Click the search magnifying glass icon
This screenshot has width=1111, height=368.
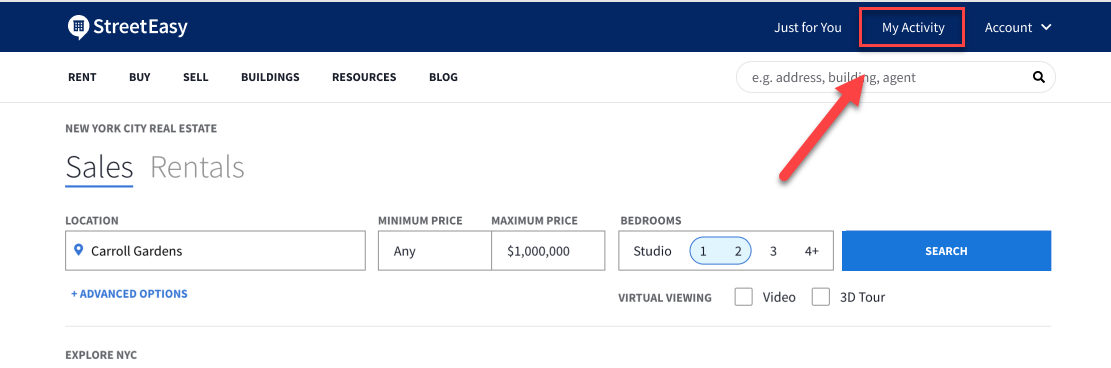tap(1039, 77)
